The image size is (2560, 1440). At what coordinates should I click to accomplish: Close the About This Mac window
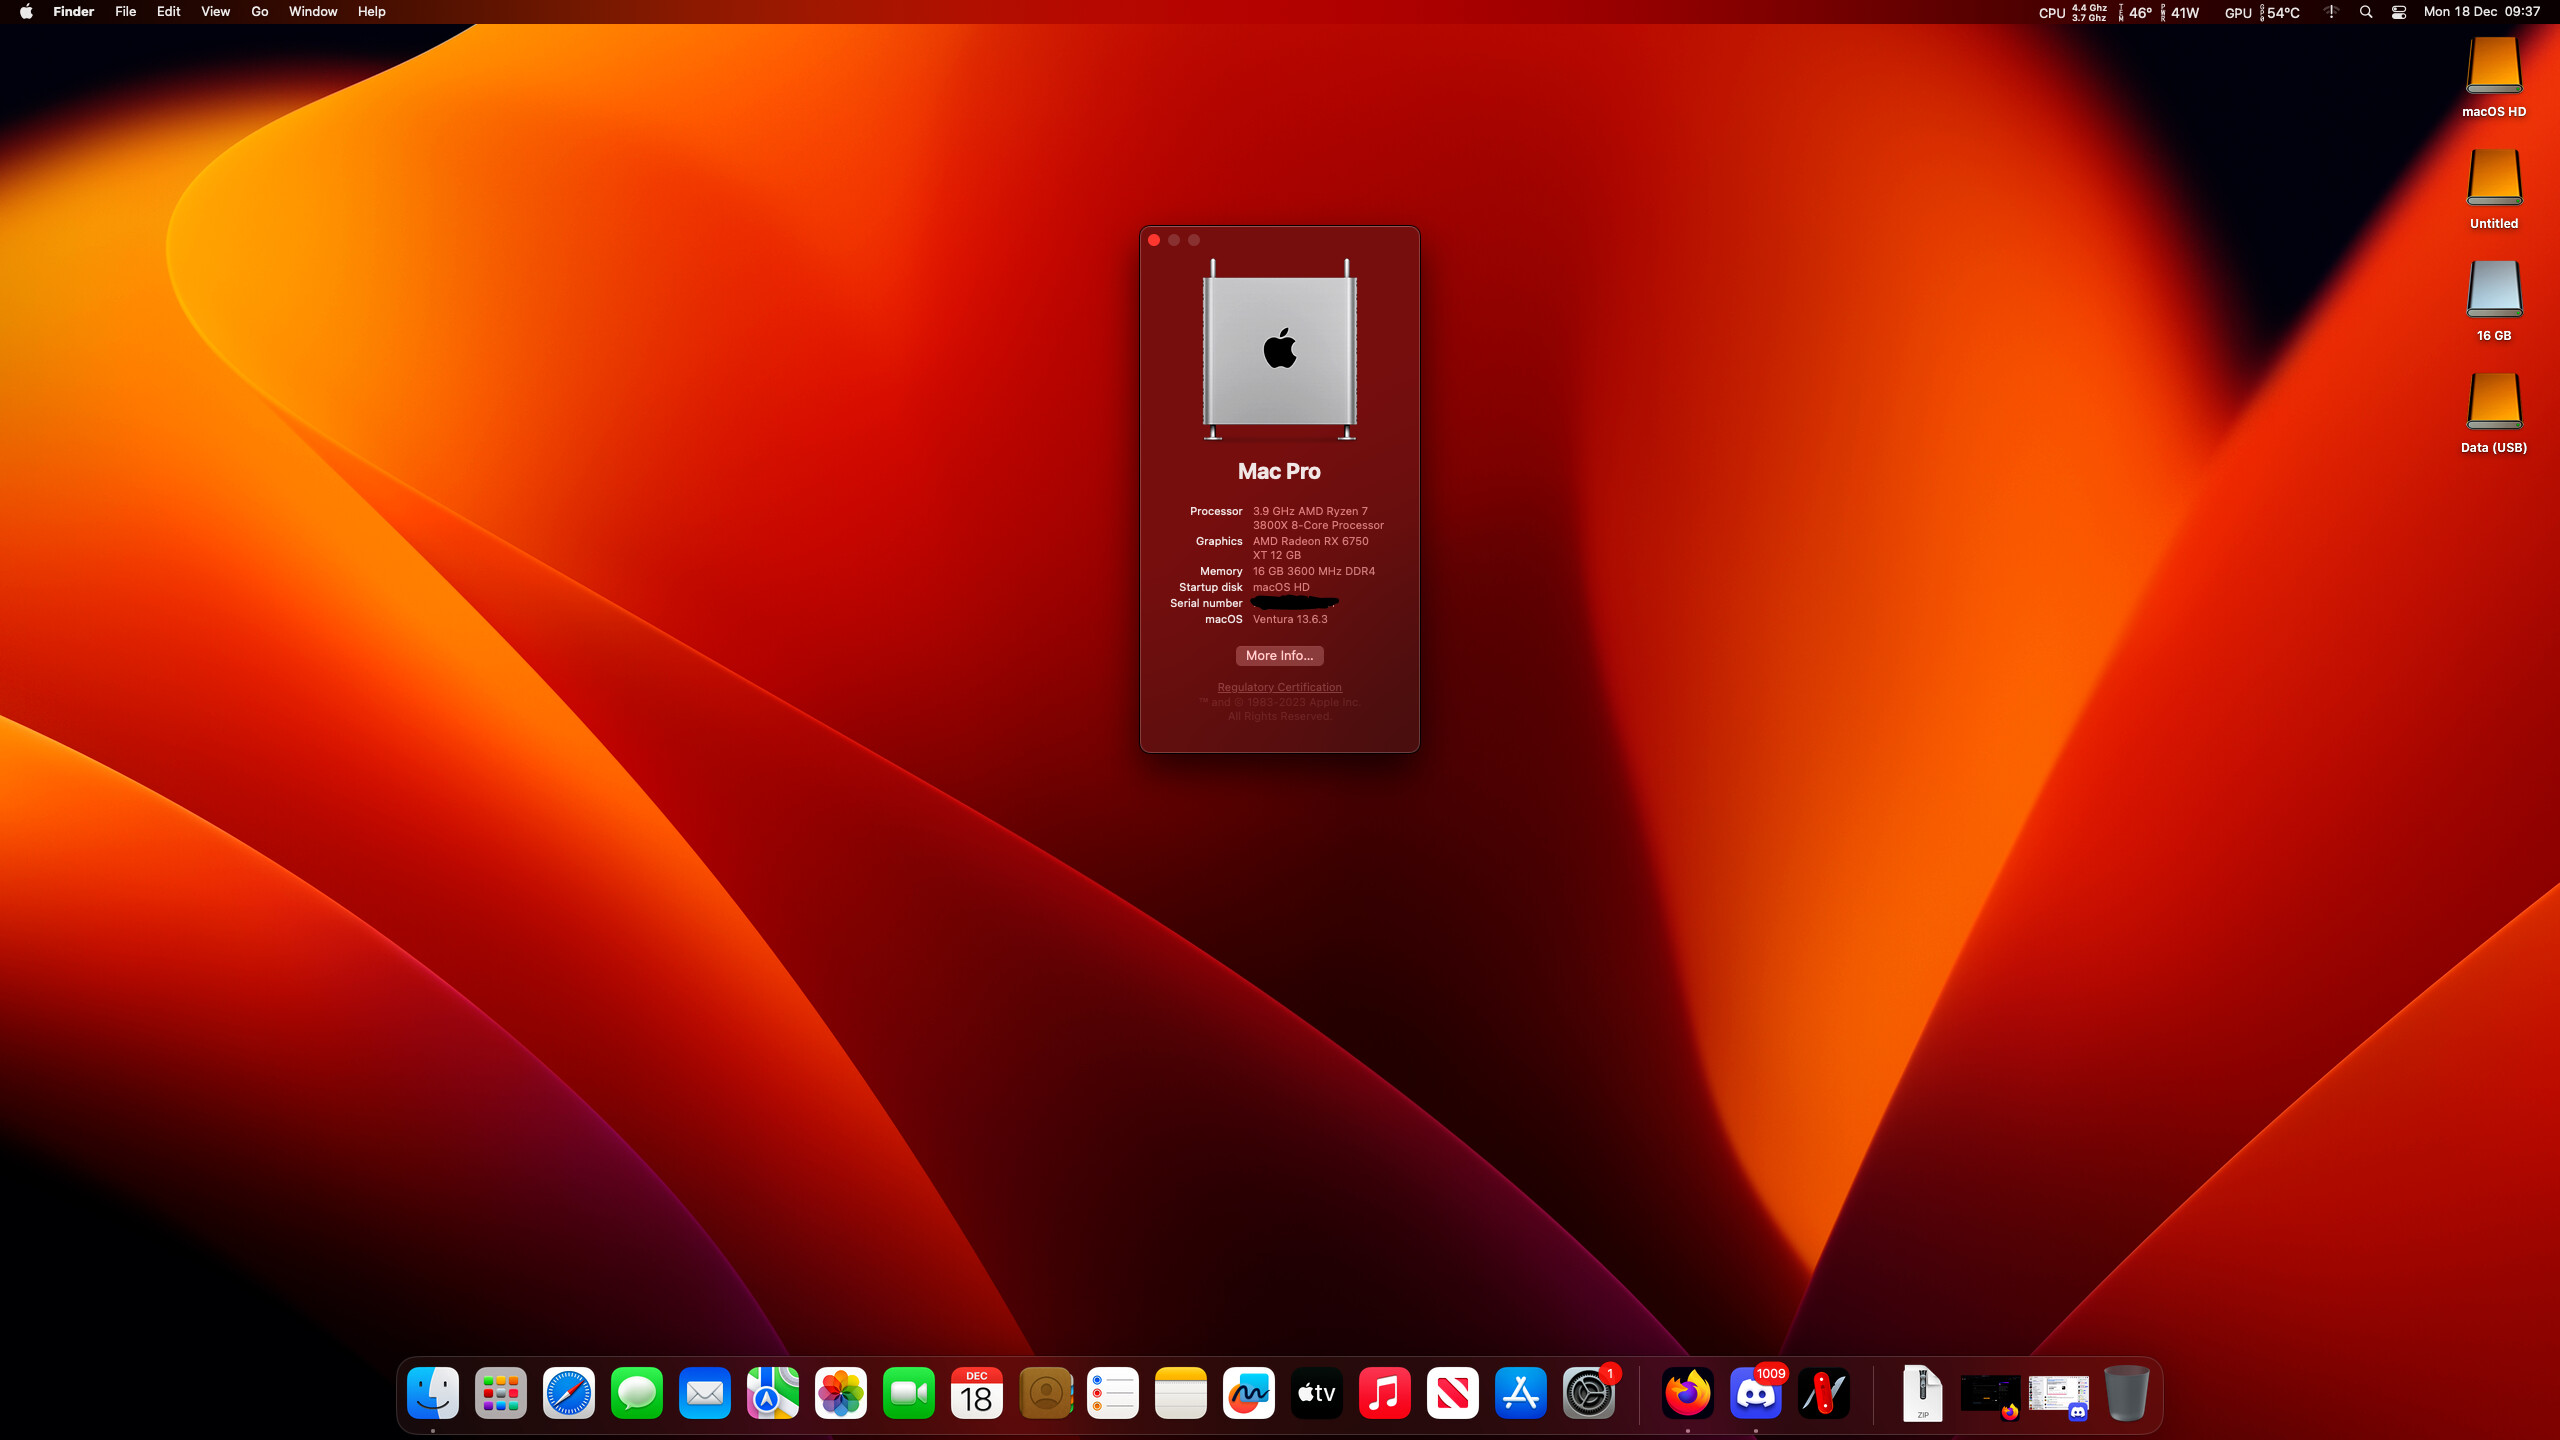[1154, 240]
